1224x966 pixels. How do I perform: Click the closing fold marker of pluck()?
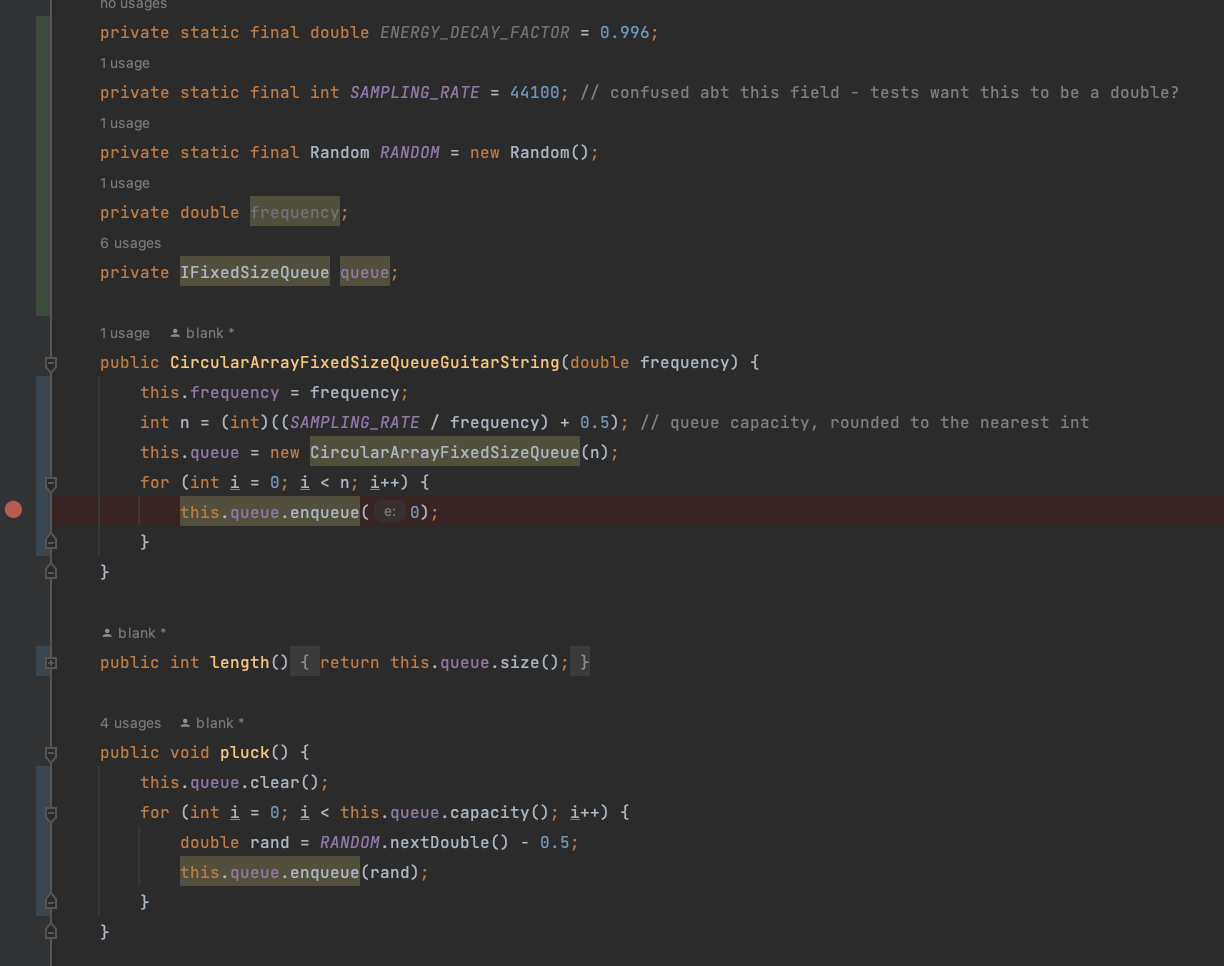point(51,932)
